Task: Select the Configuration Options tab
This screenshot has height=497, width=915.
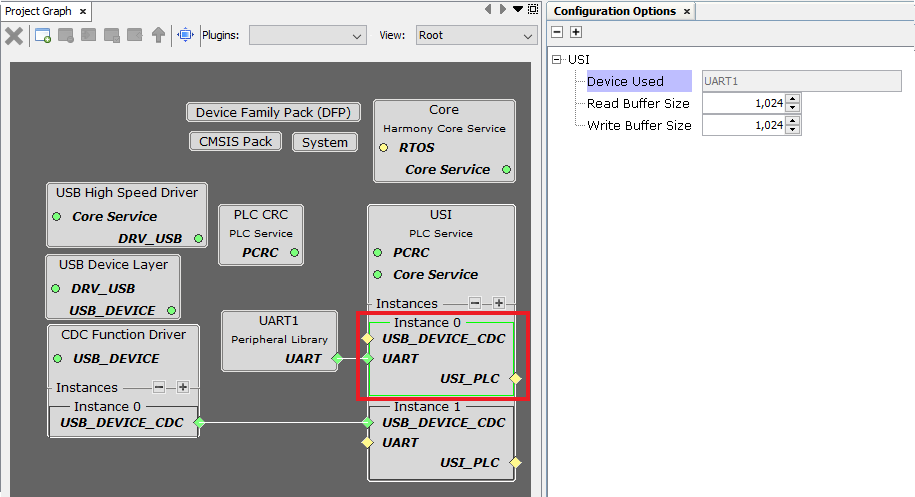Action: pyautogui.click(x=614, y=11)
